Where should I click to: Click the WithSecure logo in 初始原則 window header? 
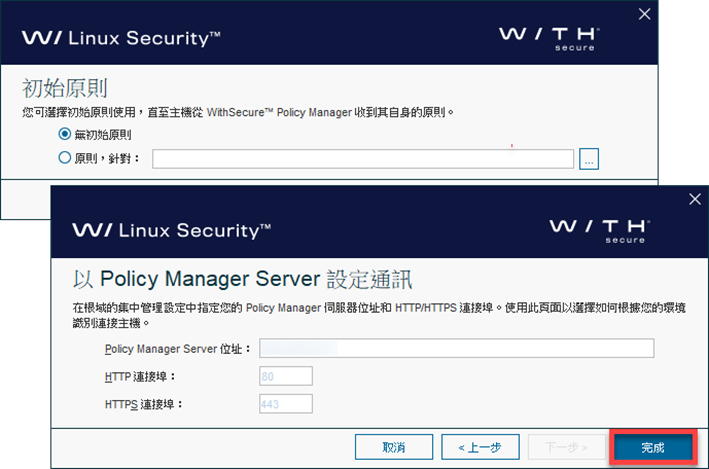[549, 39]
